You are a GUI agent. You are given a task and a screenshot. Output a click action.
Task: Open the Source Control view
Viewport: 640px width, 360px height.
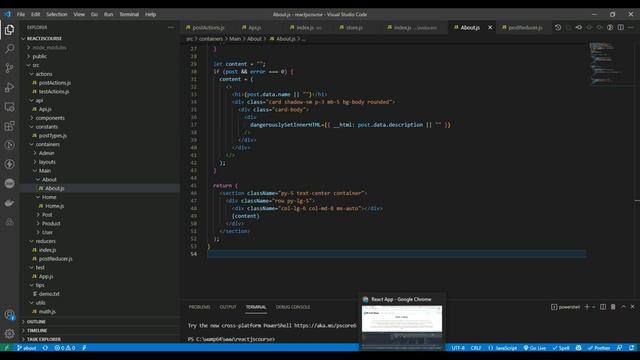coord(9,68)
